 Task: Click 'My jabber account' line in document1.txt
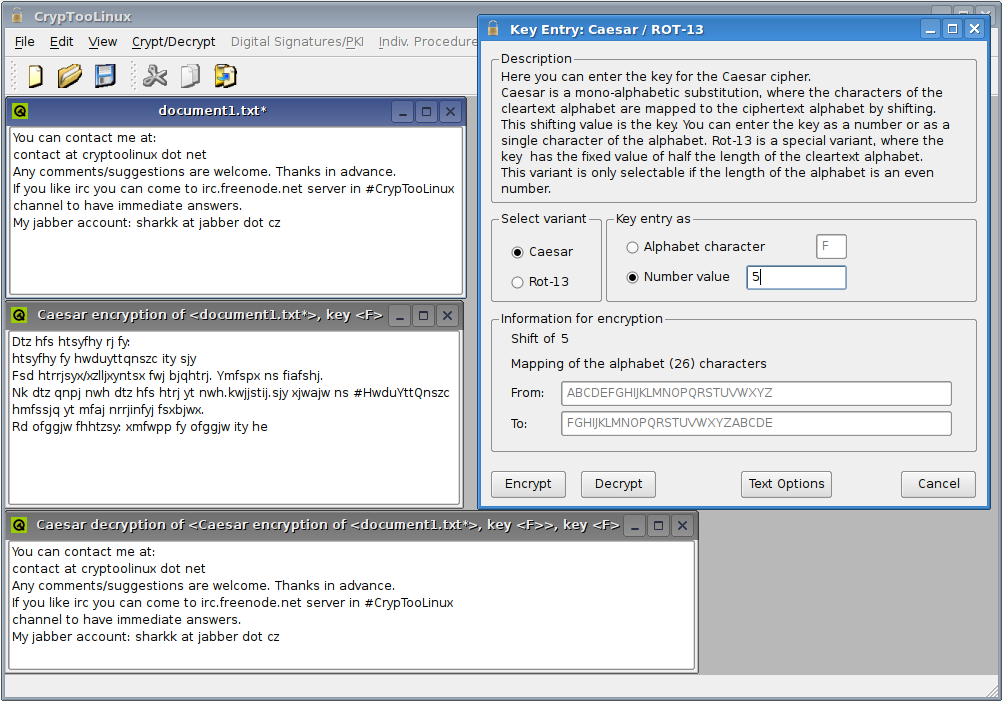(146, 223)
